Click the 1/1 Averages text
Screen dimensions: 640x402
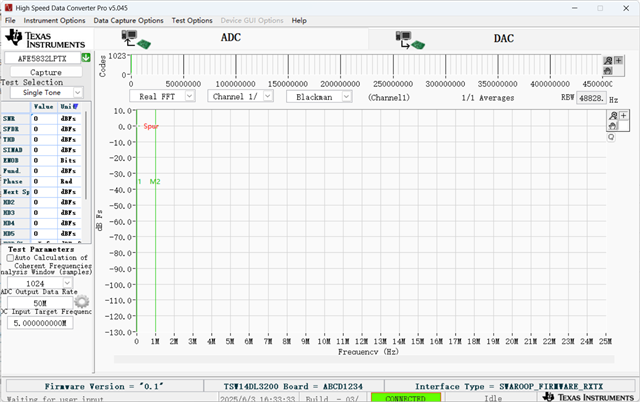(x=488, y=98)
